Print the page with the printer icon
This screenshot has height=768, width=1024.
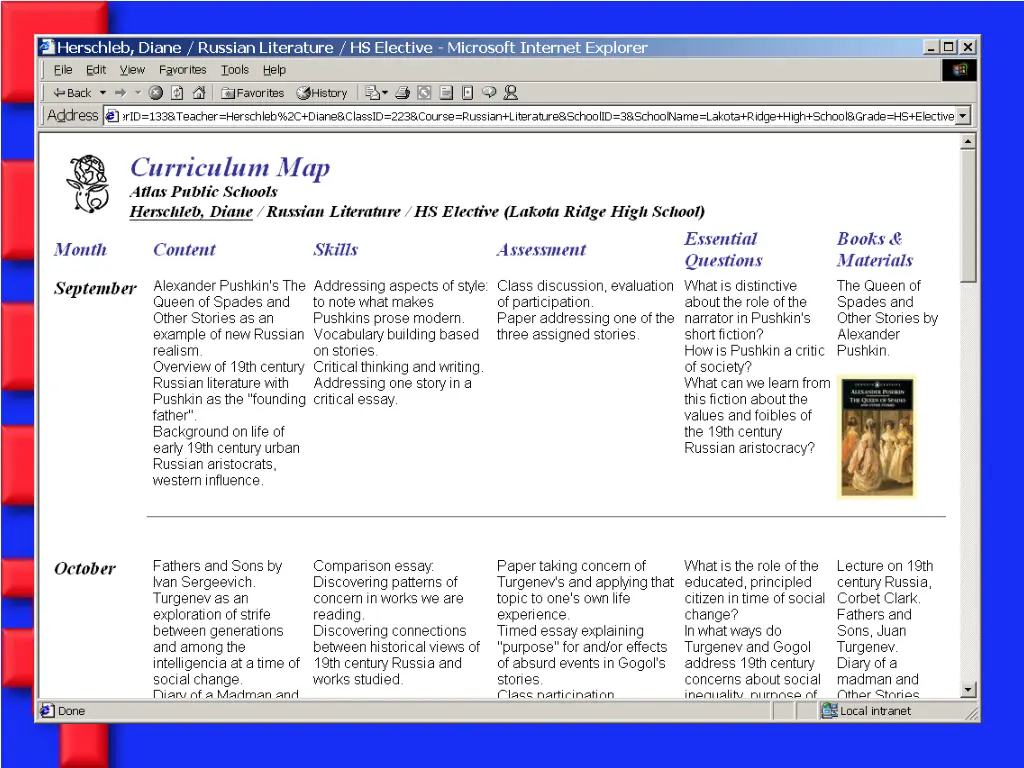tap(402, 93)
